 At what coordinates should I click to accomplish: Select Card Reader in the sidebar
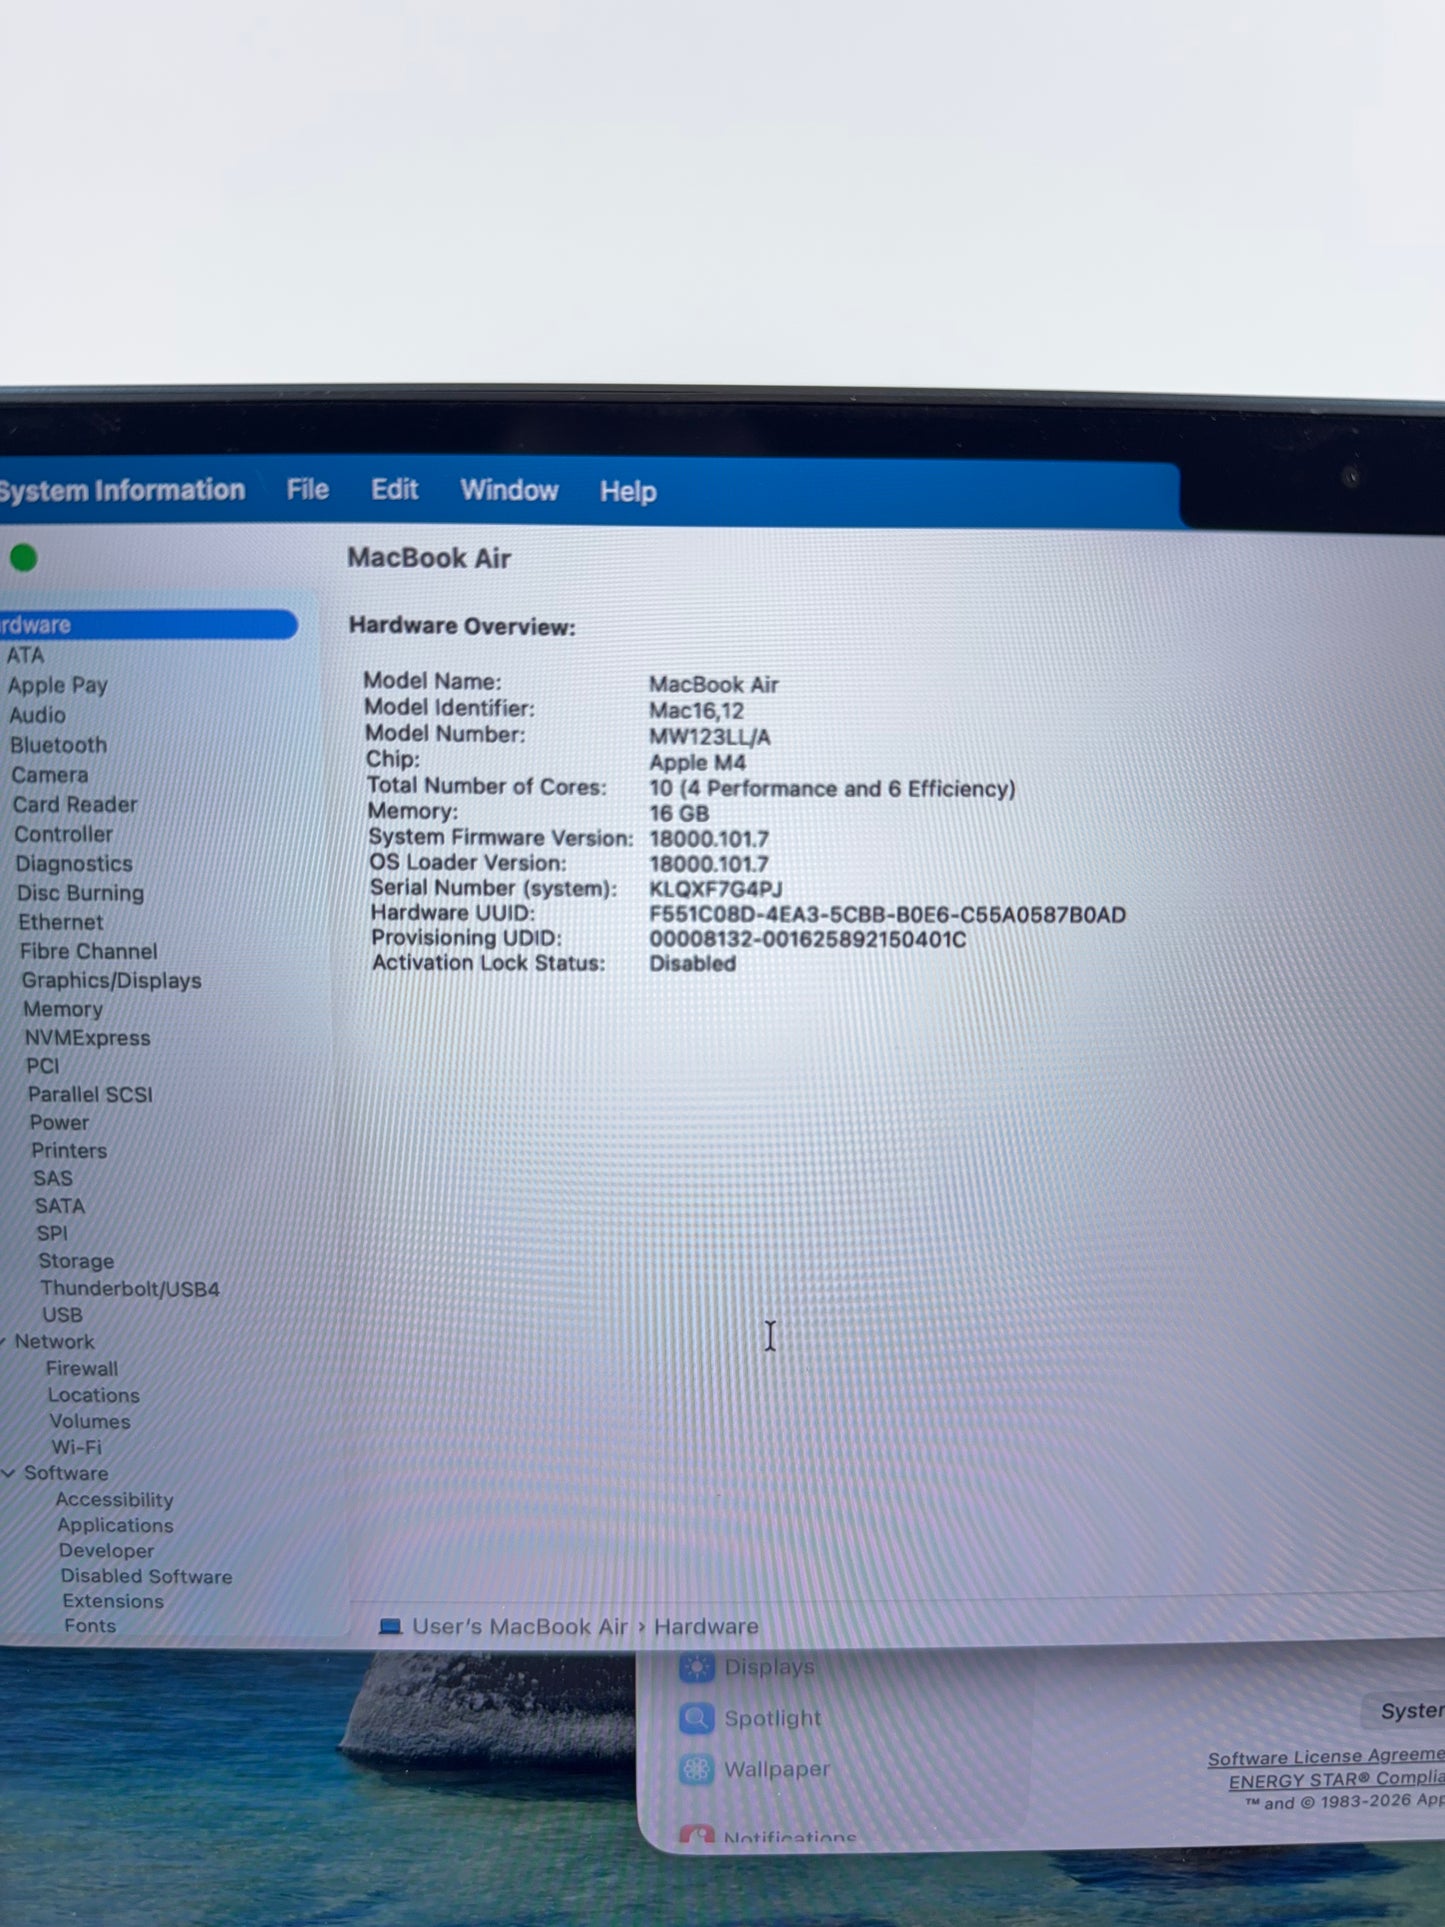point(75,804)
